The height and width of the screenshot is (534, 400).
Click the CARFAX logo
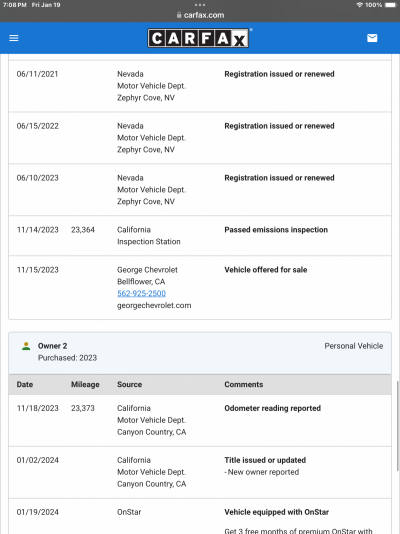click(x=198, y=38)
